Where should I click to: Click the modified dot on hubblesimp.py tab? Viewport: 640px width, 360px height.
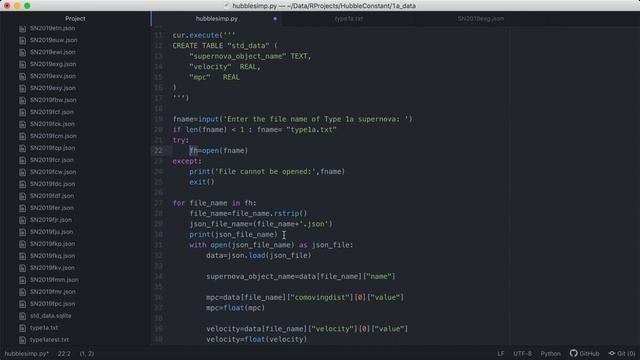click(x=275, y=19)
